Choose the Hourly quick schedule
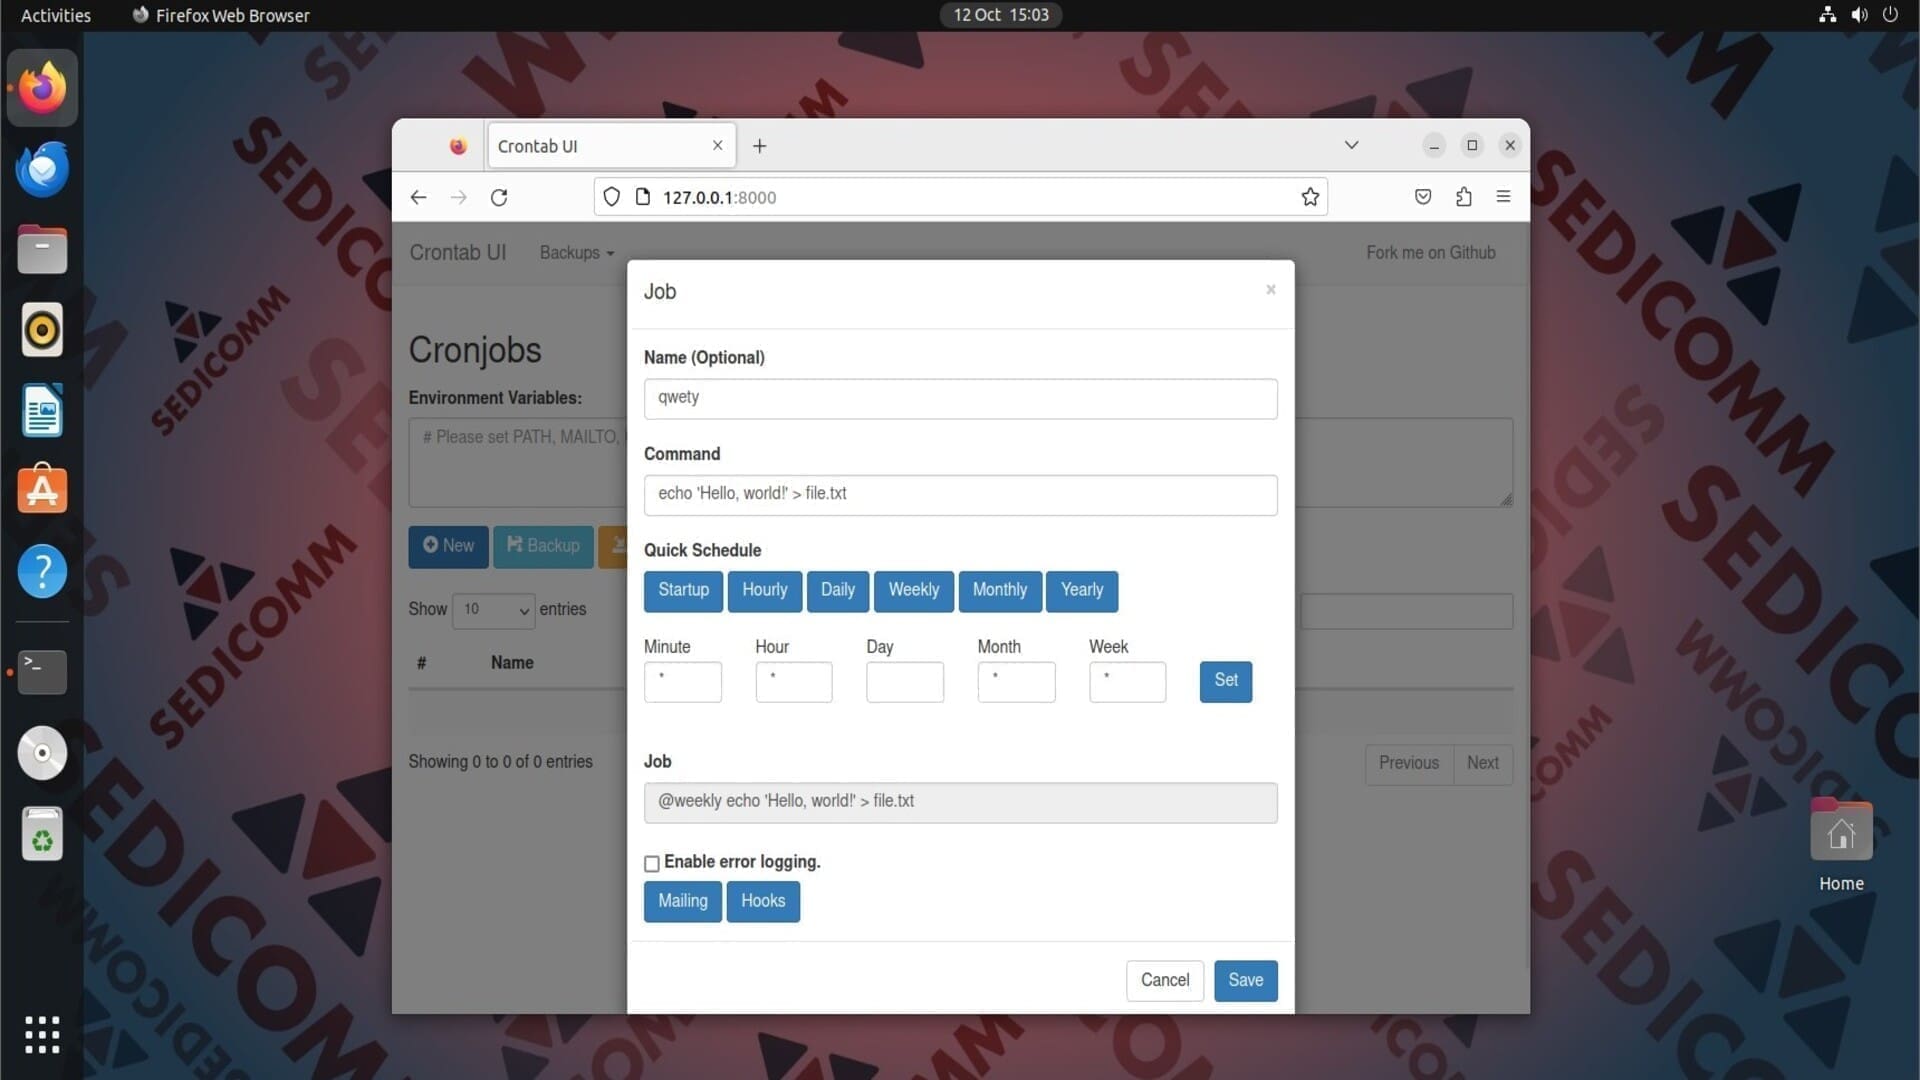Viewport: 1920px width, 1080px height. point(765,590)
